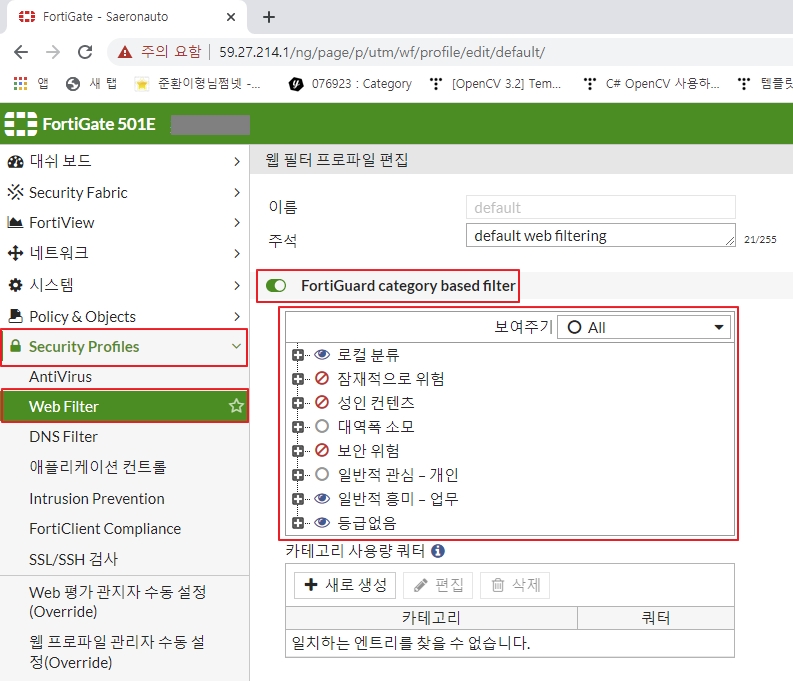Close the FortiGate - Saeronauto tab
This screenshot has height=681, width=793.
(231, 17)
